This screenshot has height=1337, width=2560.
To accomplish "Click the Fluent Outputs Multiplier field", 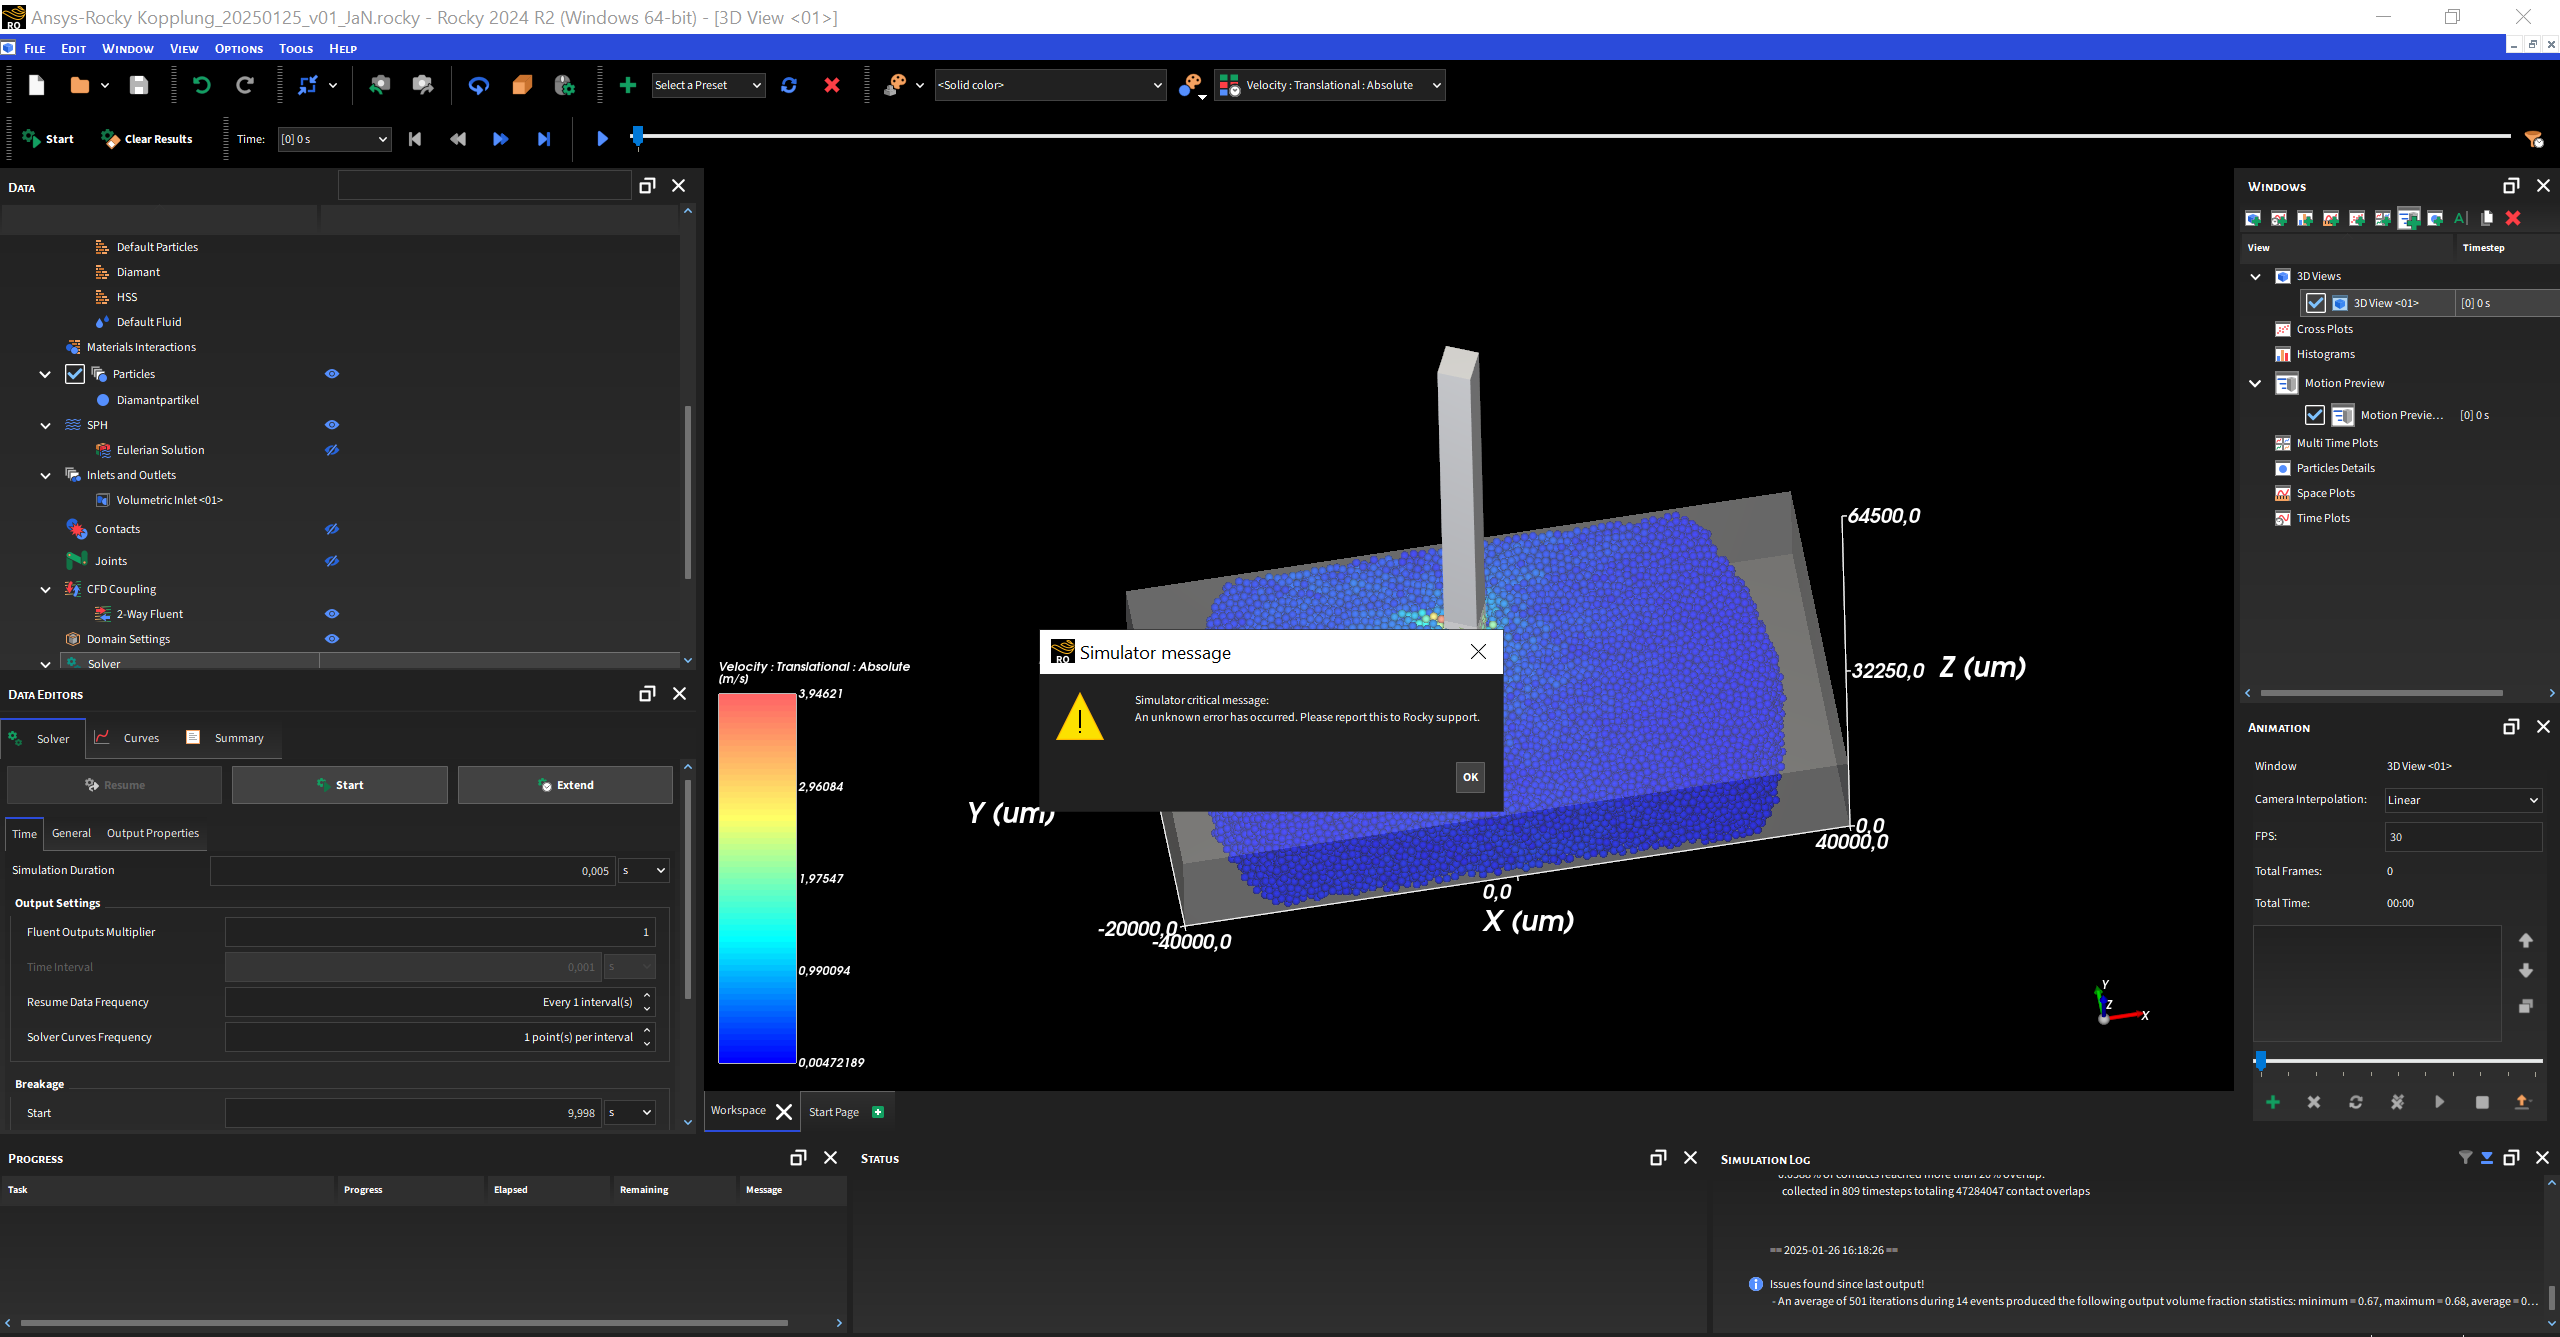I will pos(440,932).
